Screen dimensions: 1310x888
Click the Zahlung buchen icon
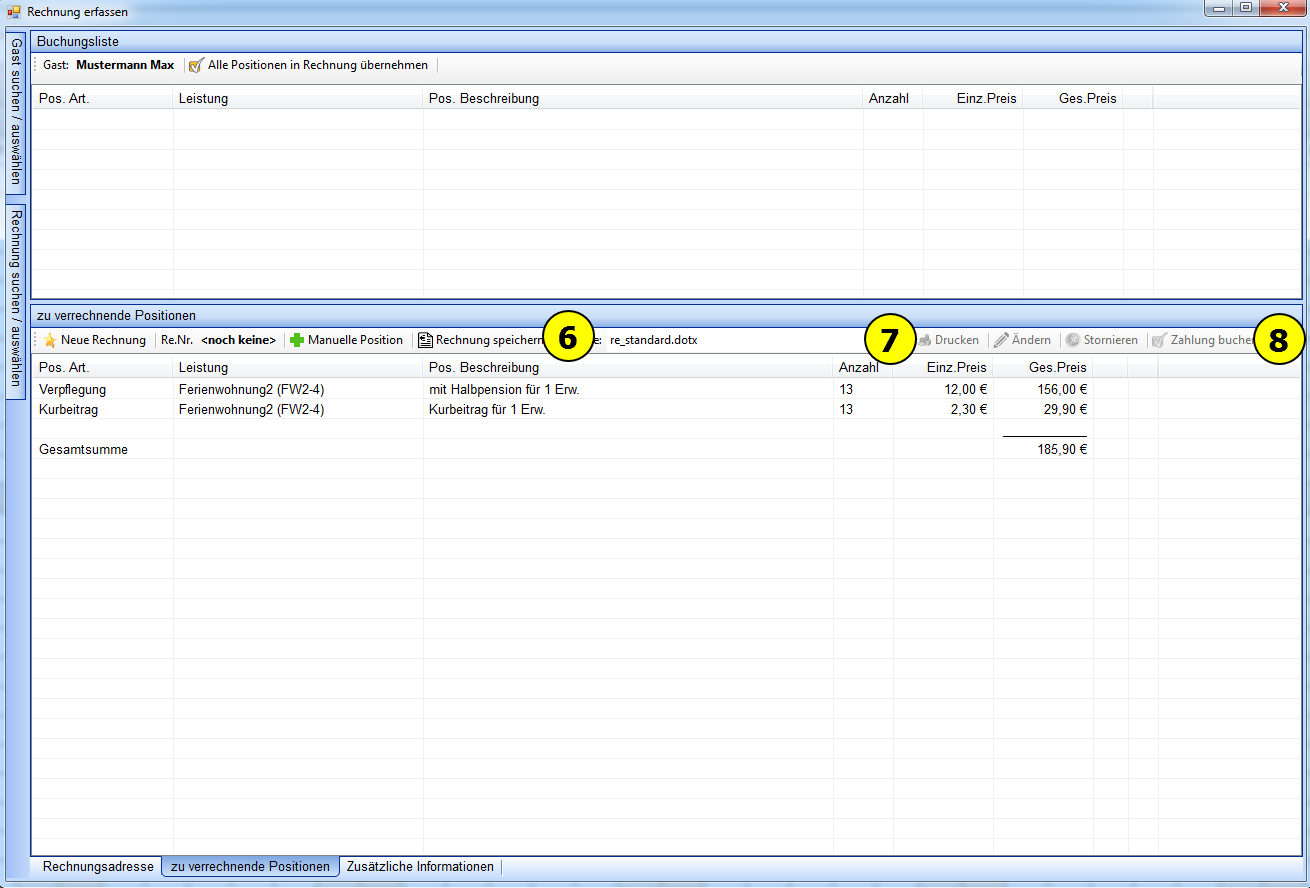[1159, 340]
